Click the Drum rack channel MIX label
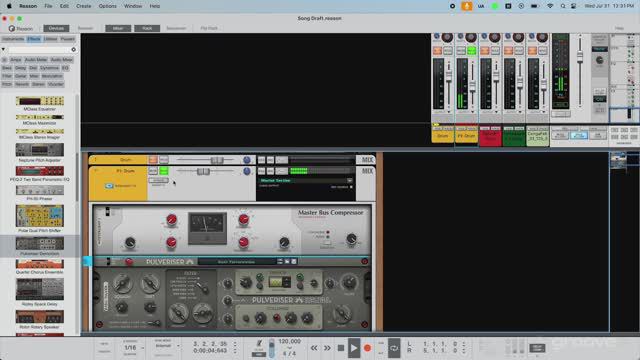 tap(367, 160)
